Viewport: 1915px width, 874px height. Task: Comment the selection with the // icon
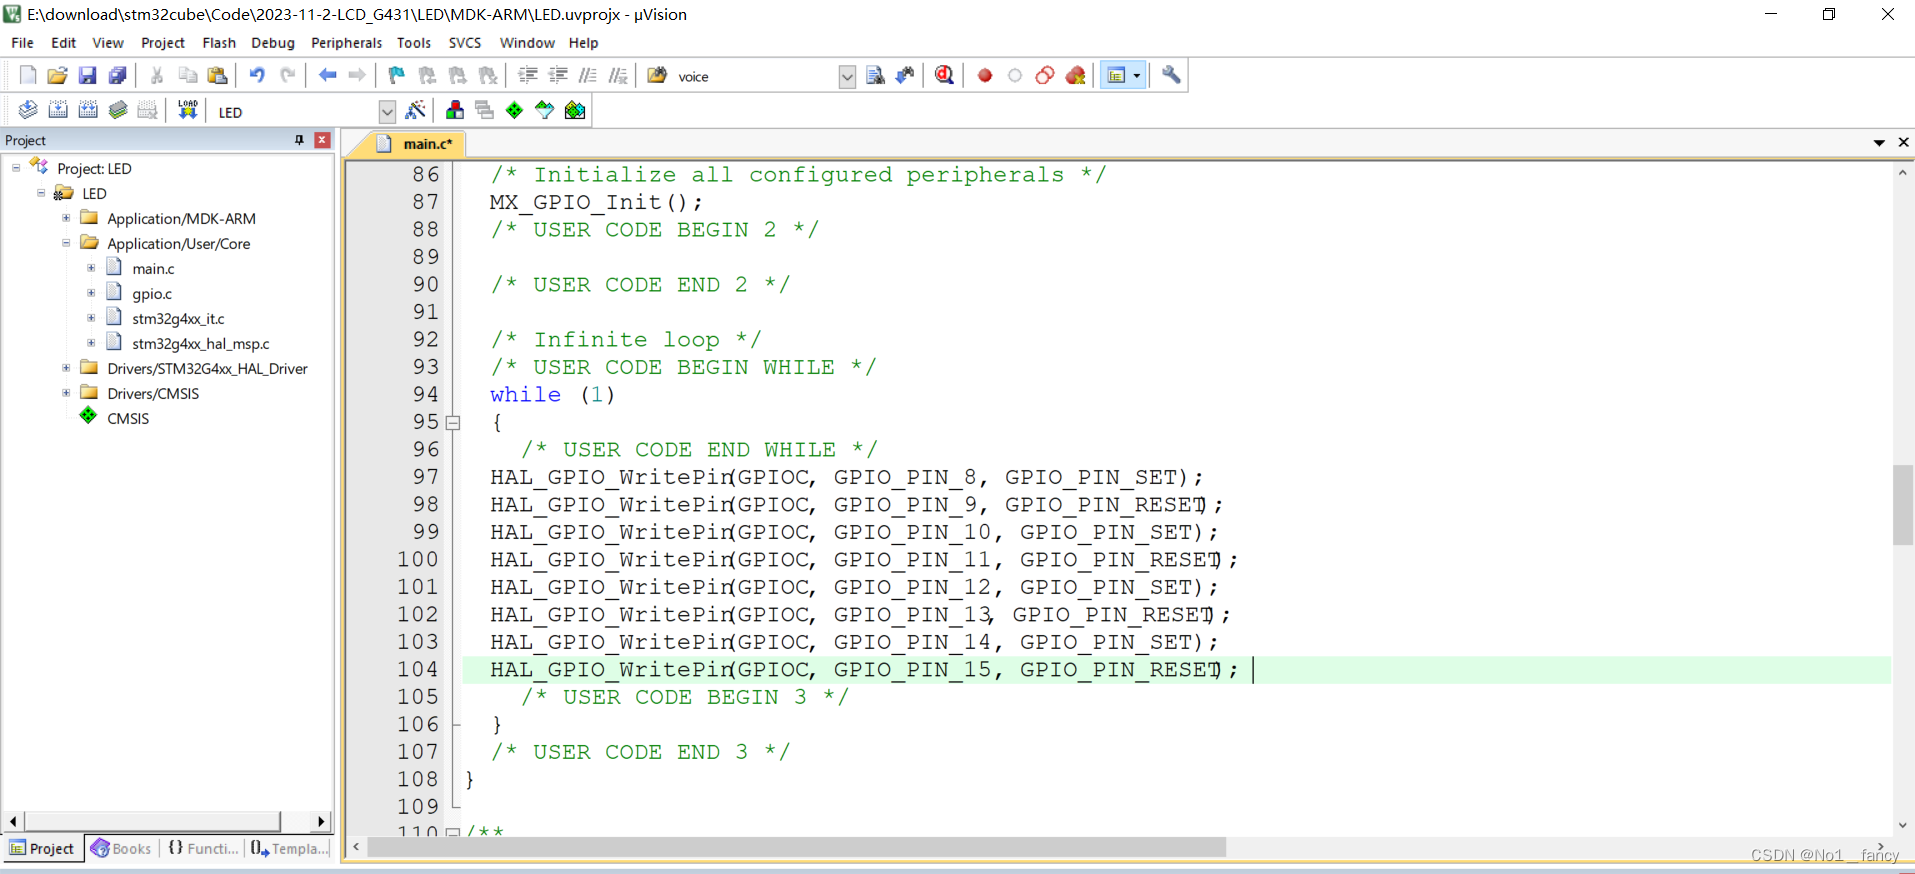(588, 75)
